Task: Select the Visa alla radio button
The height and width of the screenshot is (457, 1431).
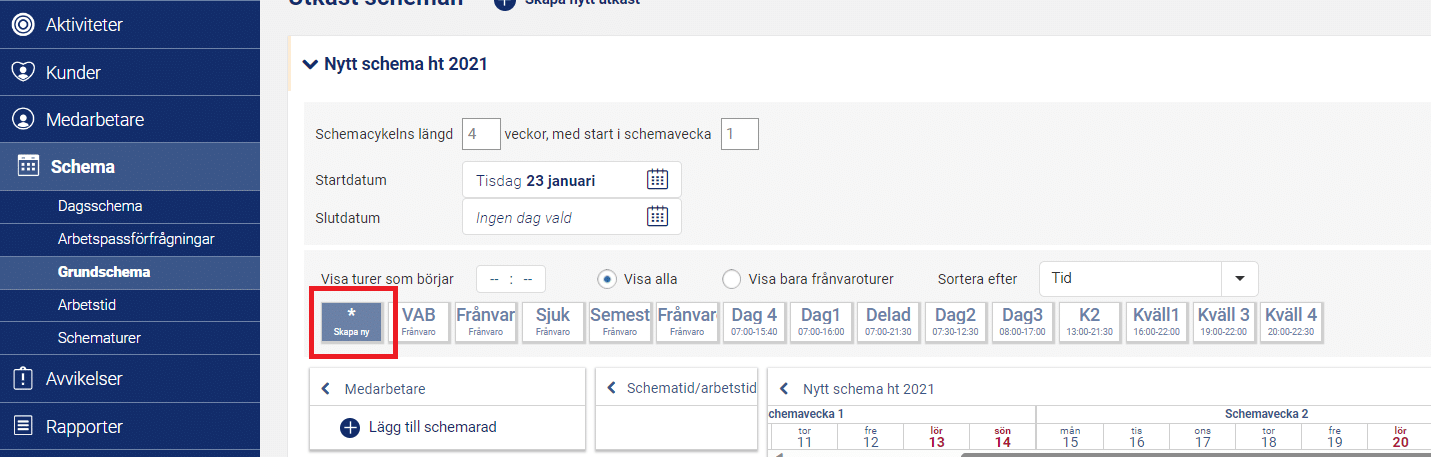Action: pos(606,279)
